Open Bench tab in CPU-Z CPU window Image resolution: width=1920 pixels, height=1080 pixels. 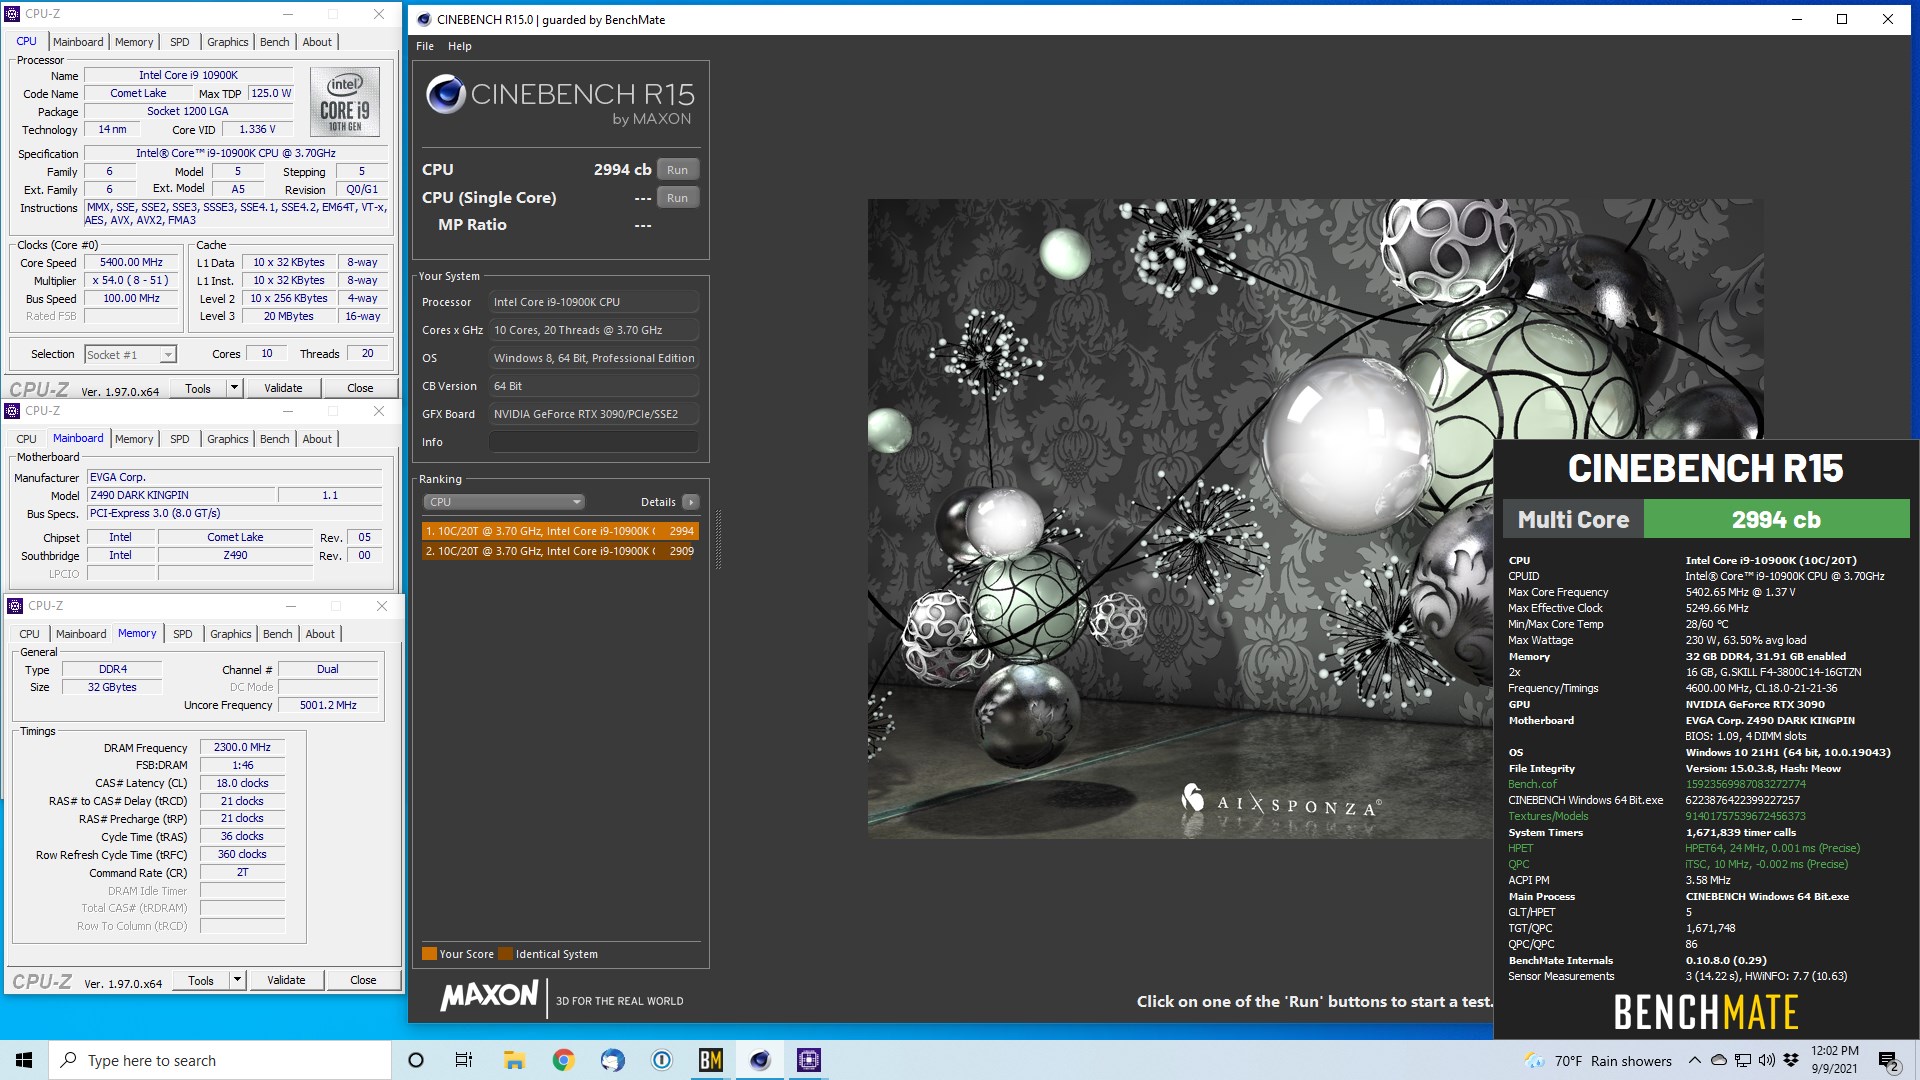click(x=274, y=42)
